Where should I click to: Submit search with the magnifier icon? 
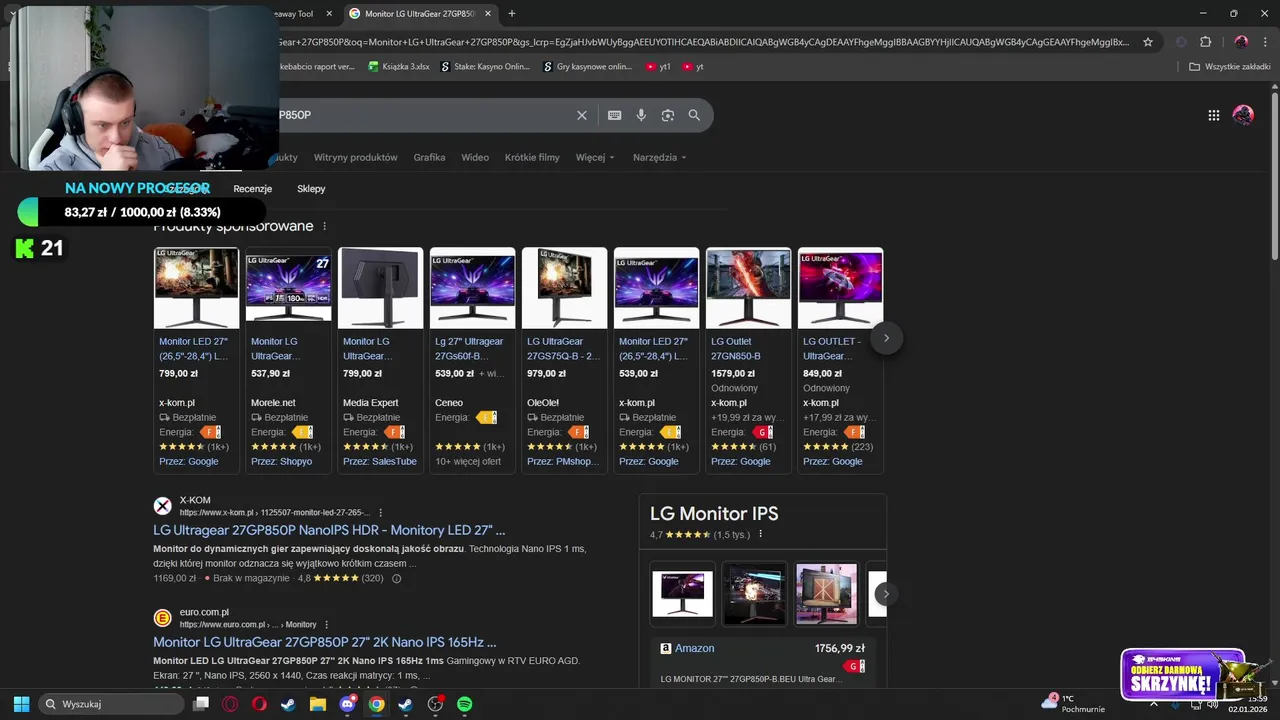pos(694,115)
